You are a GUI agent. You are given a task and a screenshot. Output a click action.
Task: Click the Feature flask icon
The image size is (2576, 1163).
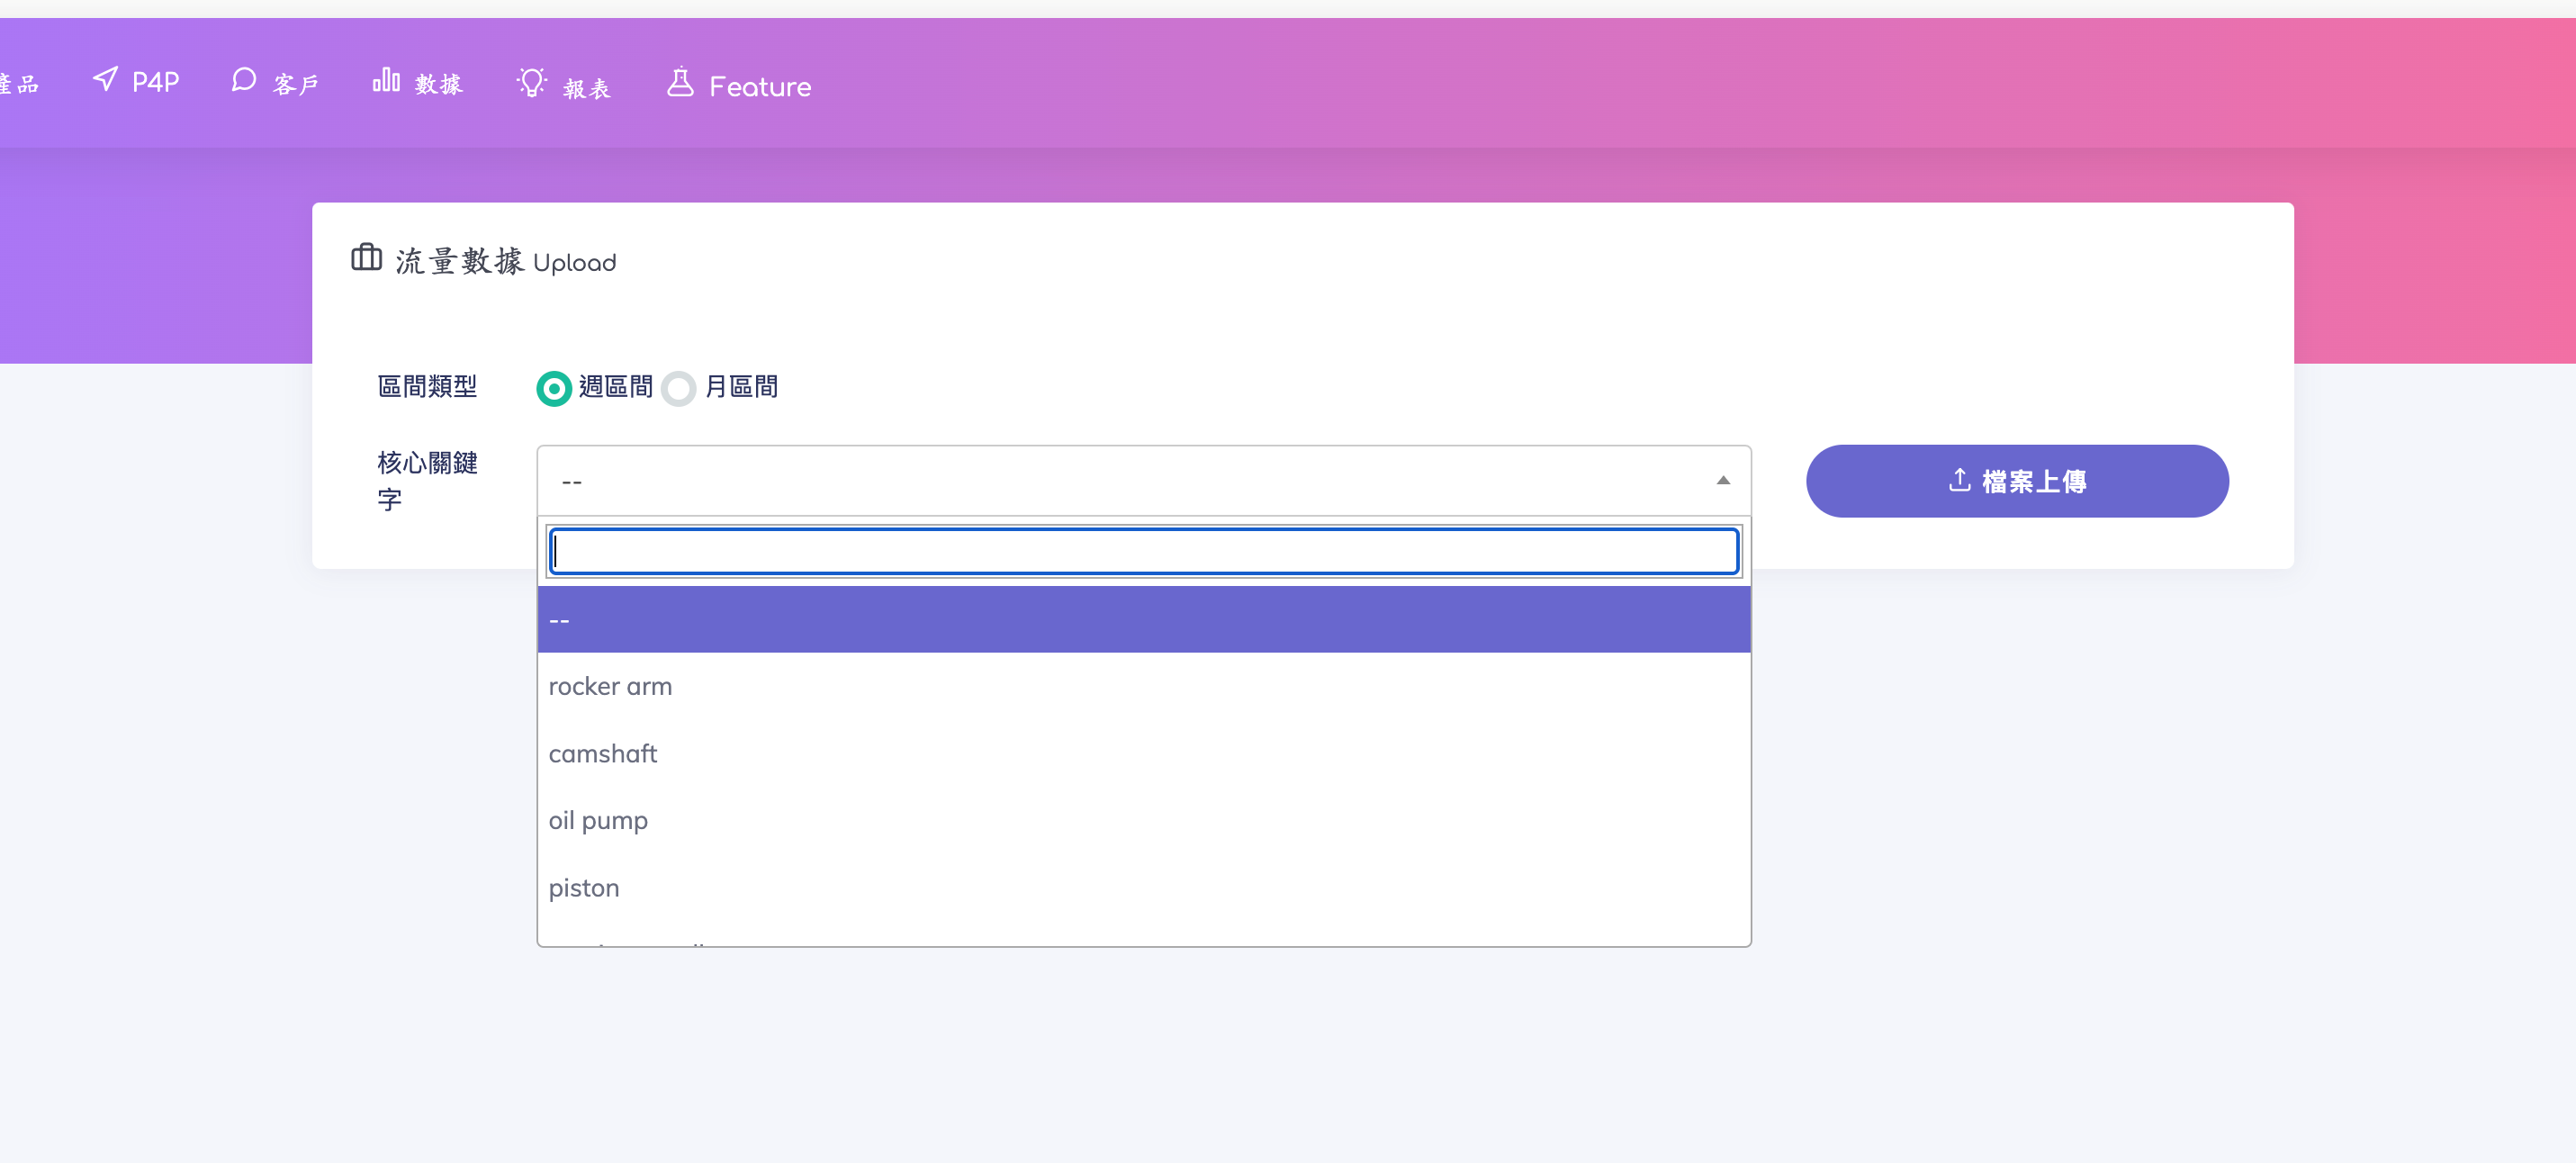[x=680, y=82]
